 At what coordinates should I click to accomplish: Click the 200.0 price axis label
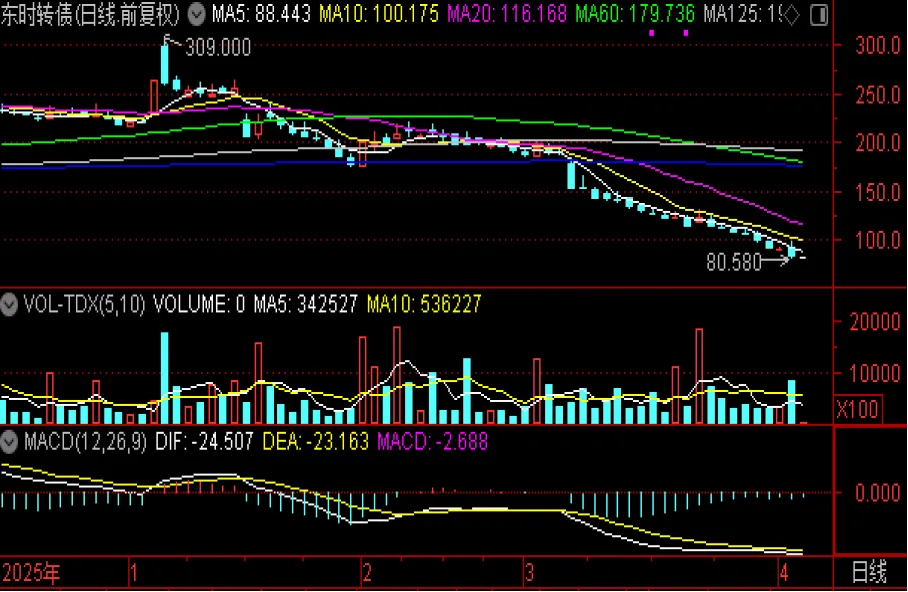878,142
